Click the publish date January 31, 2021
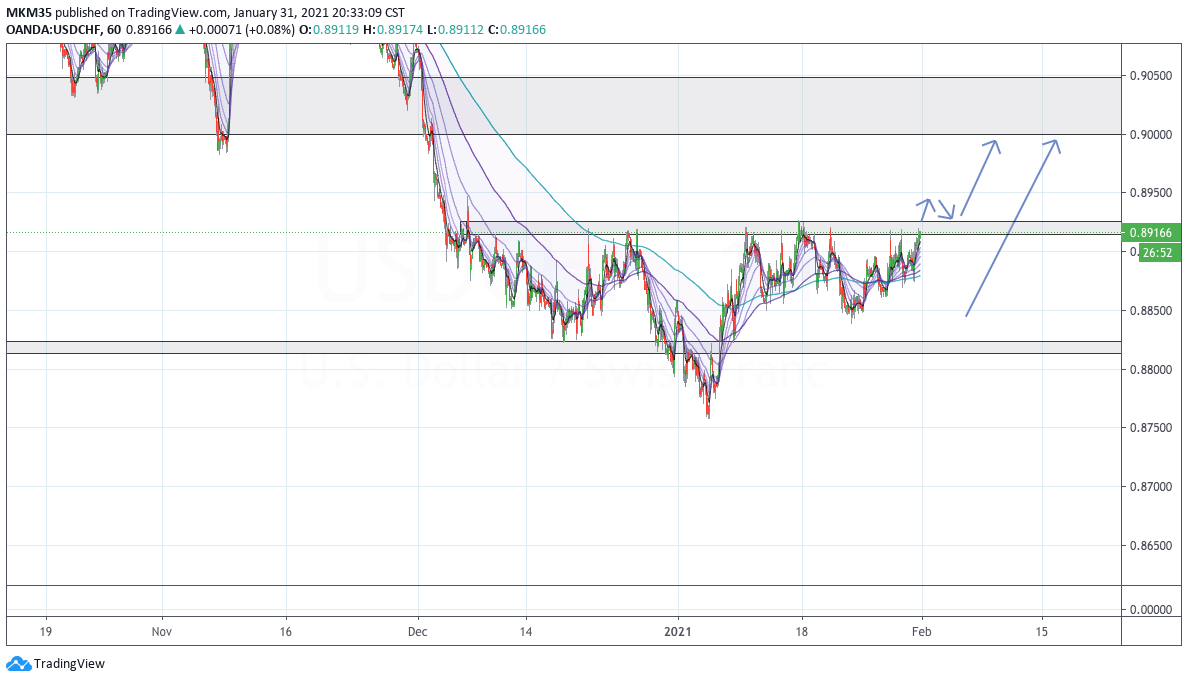The width and height of the screenshot is (1188, 682). (286, 13)
